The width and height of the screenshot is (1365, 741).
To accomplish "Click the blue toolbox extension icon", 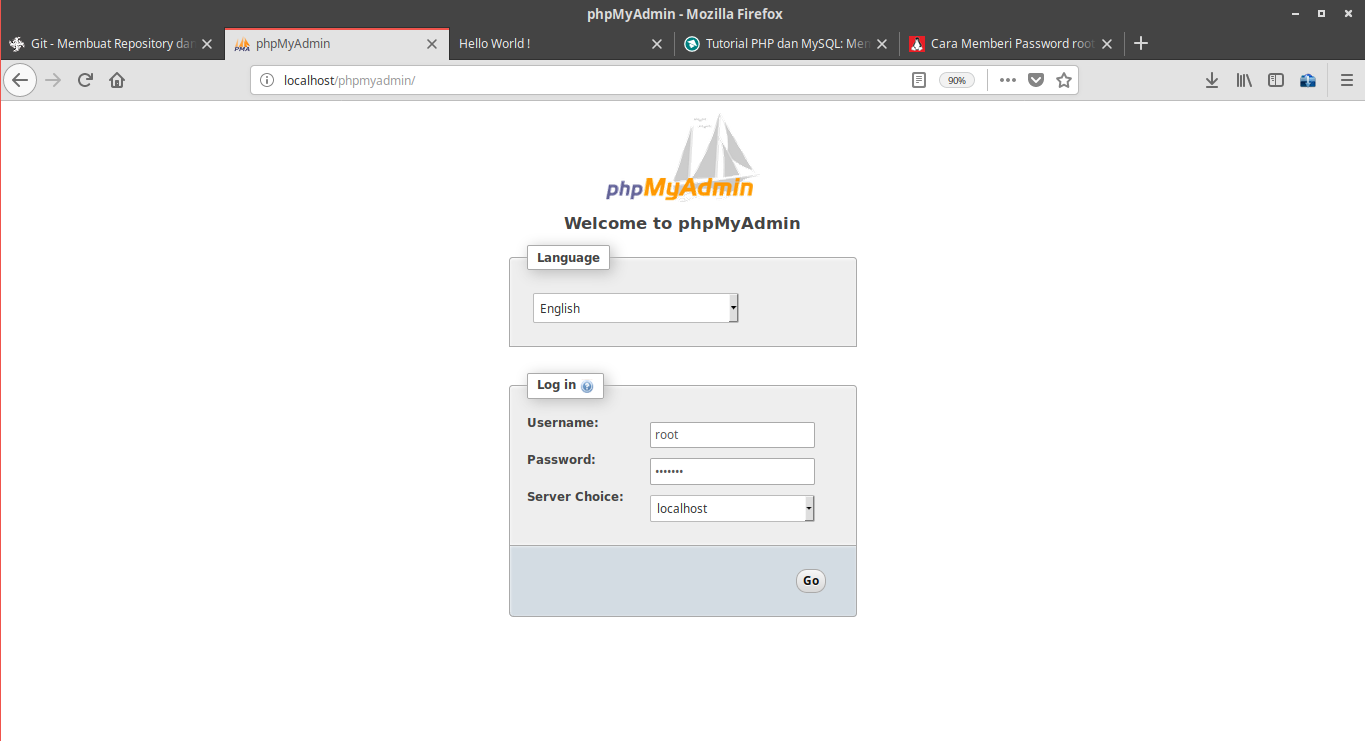I will [x=1308, y=80].
